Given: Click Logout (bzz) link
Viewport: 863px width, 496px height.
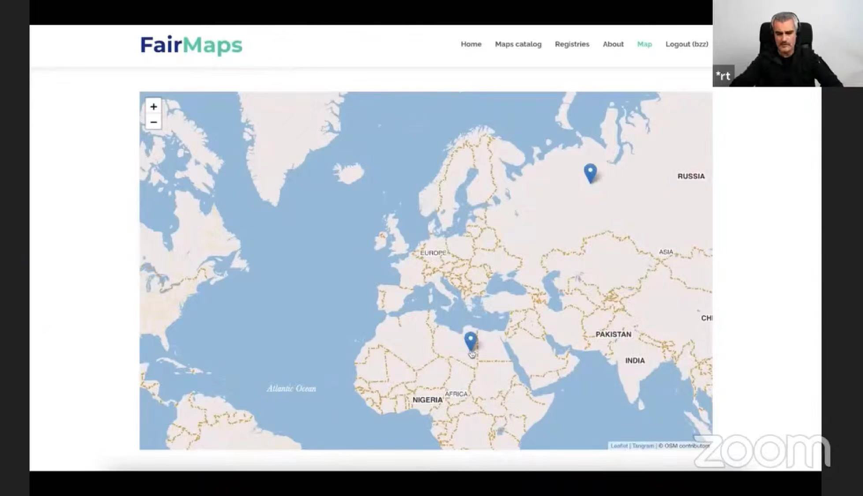Looking at the screenshot, I should [x=687, y=44].
